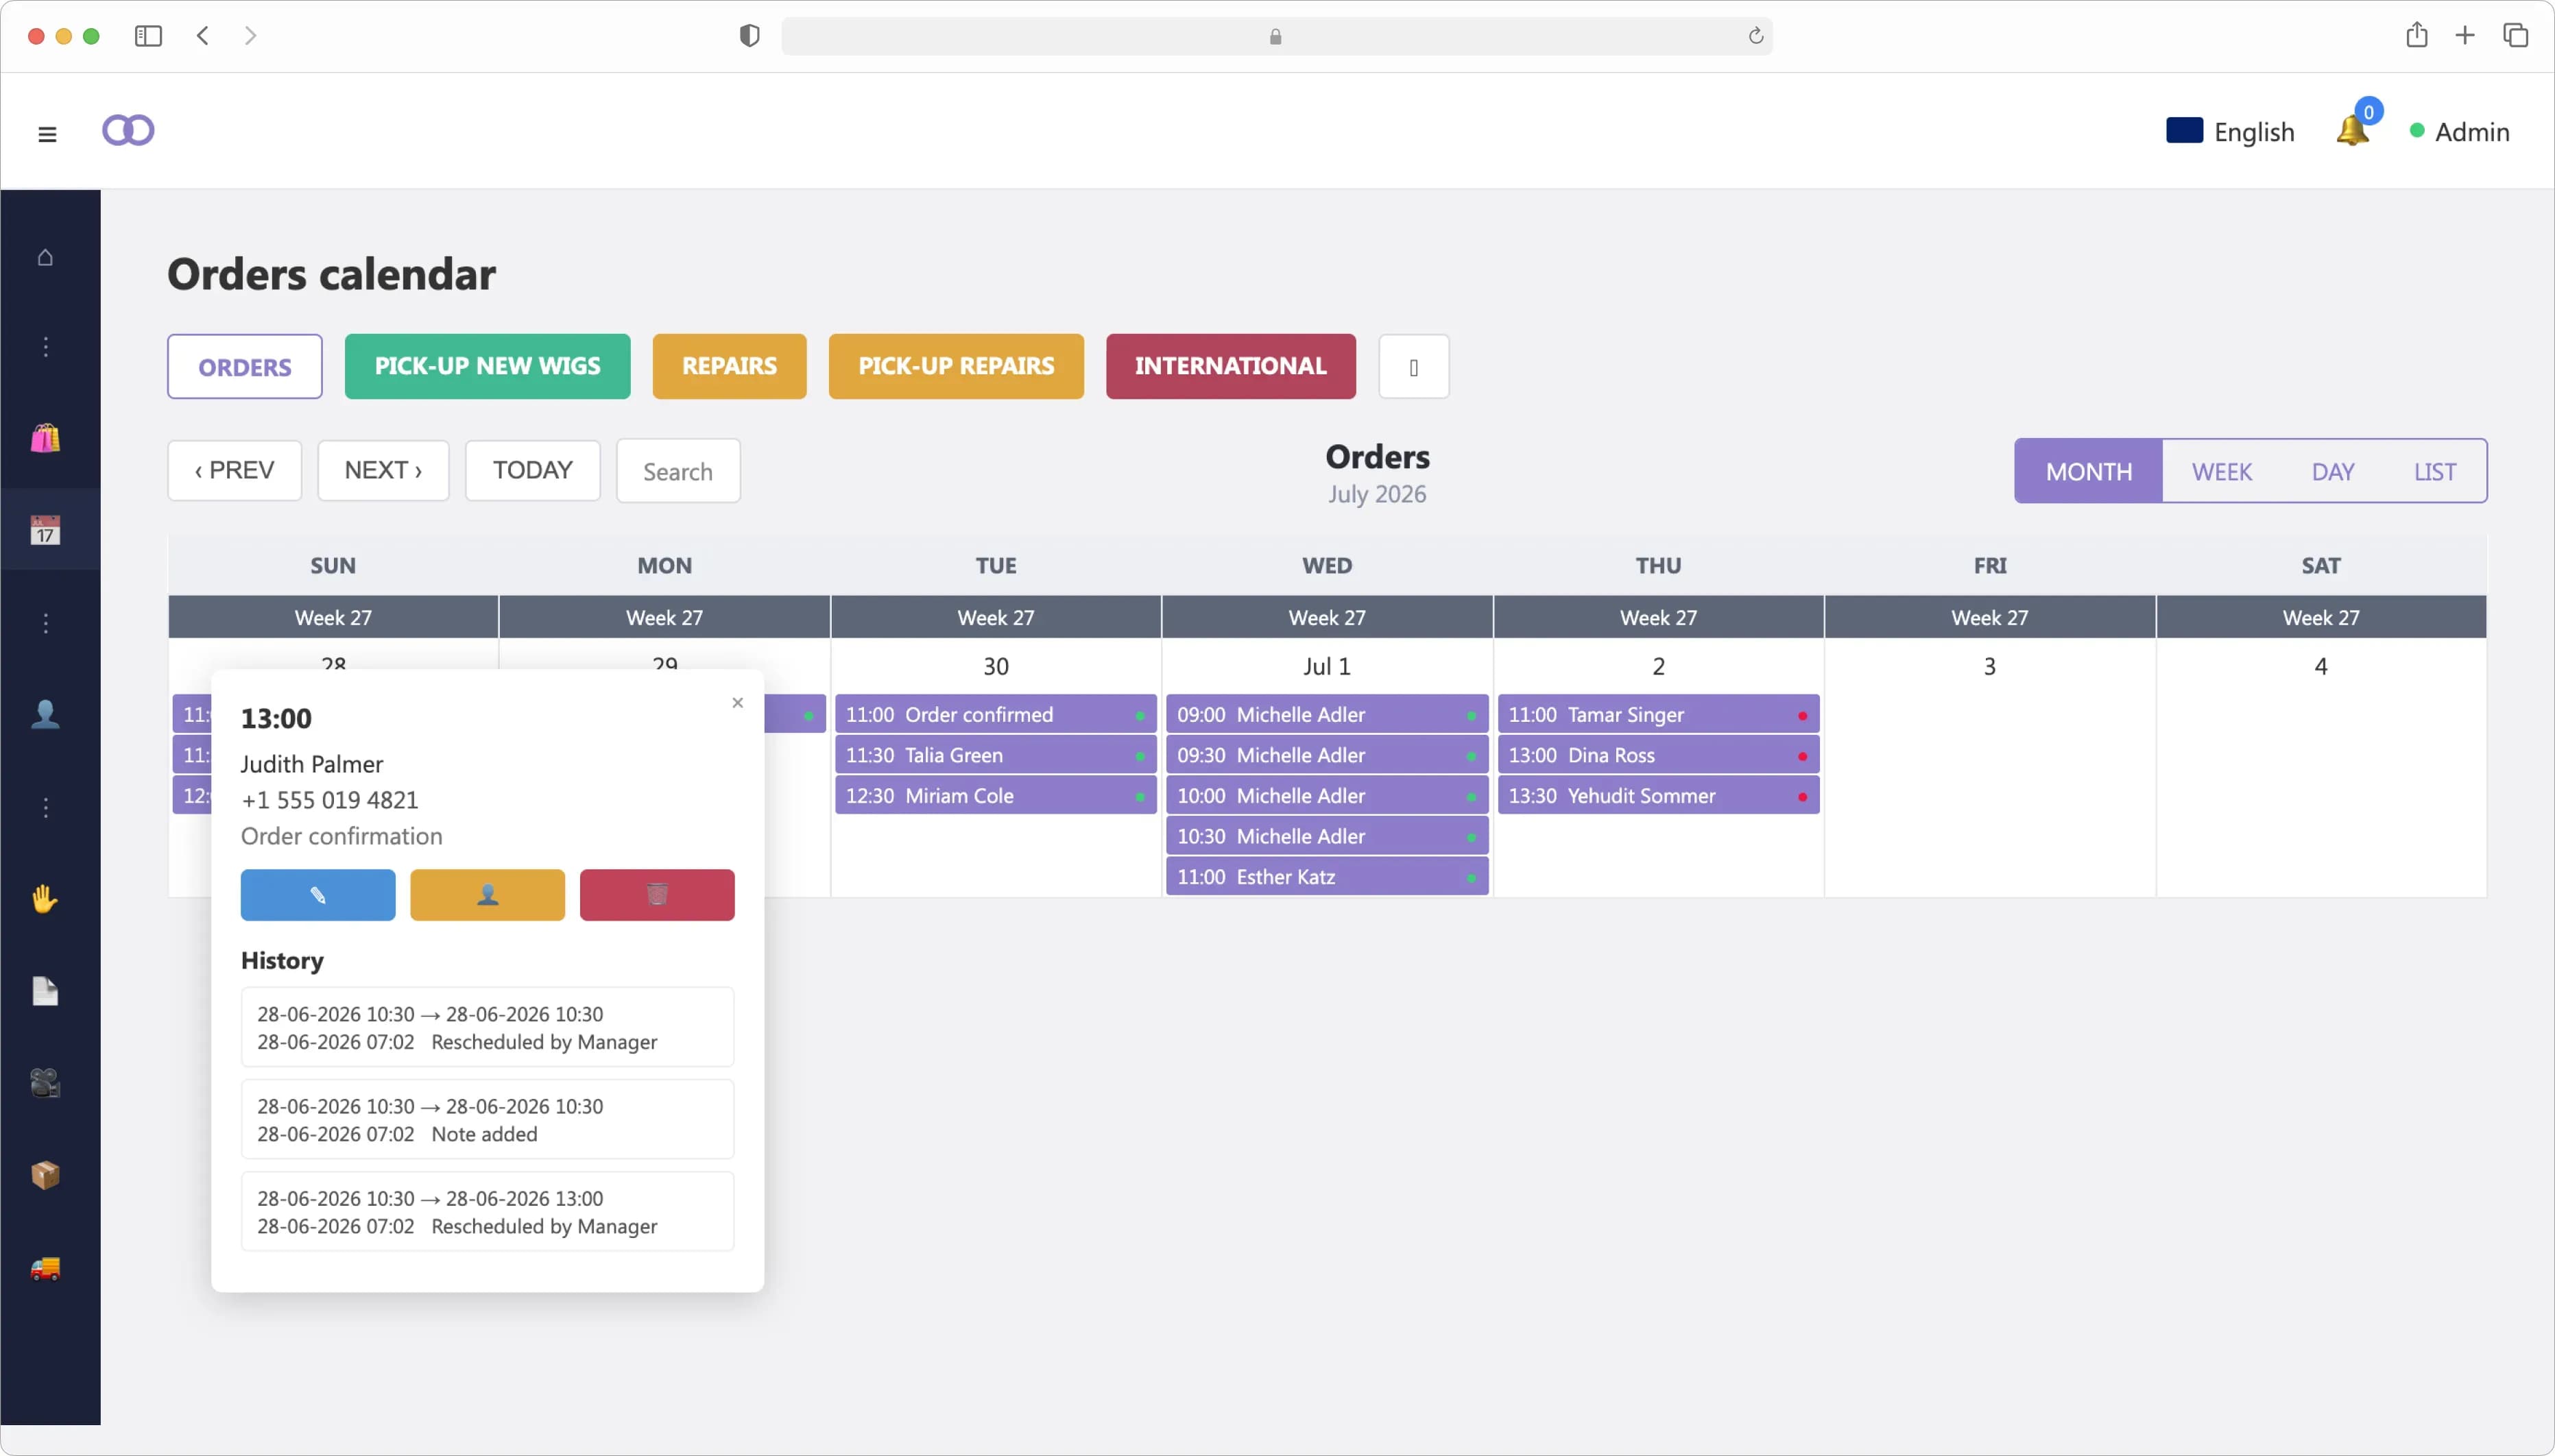Open the raised hand sidebar icon
Screen dimensions: 2555x1456
(45, 899)
